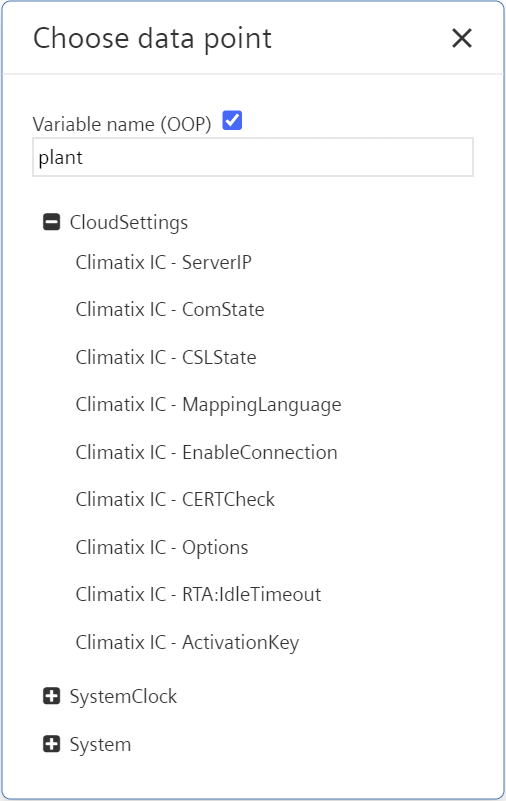Click the Choose data point title

coord(152,39)
